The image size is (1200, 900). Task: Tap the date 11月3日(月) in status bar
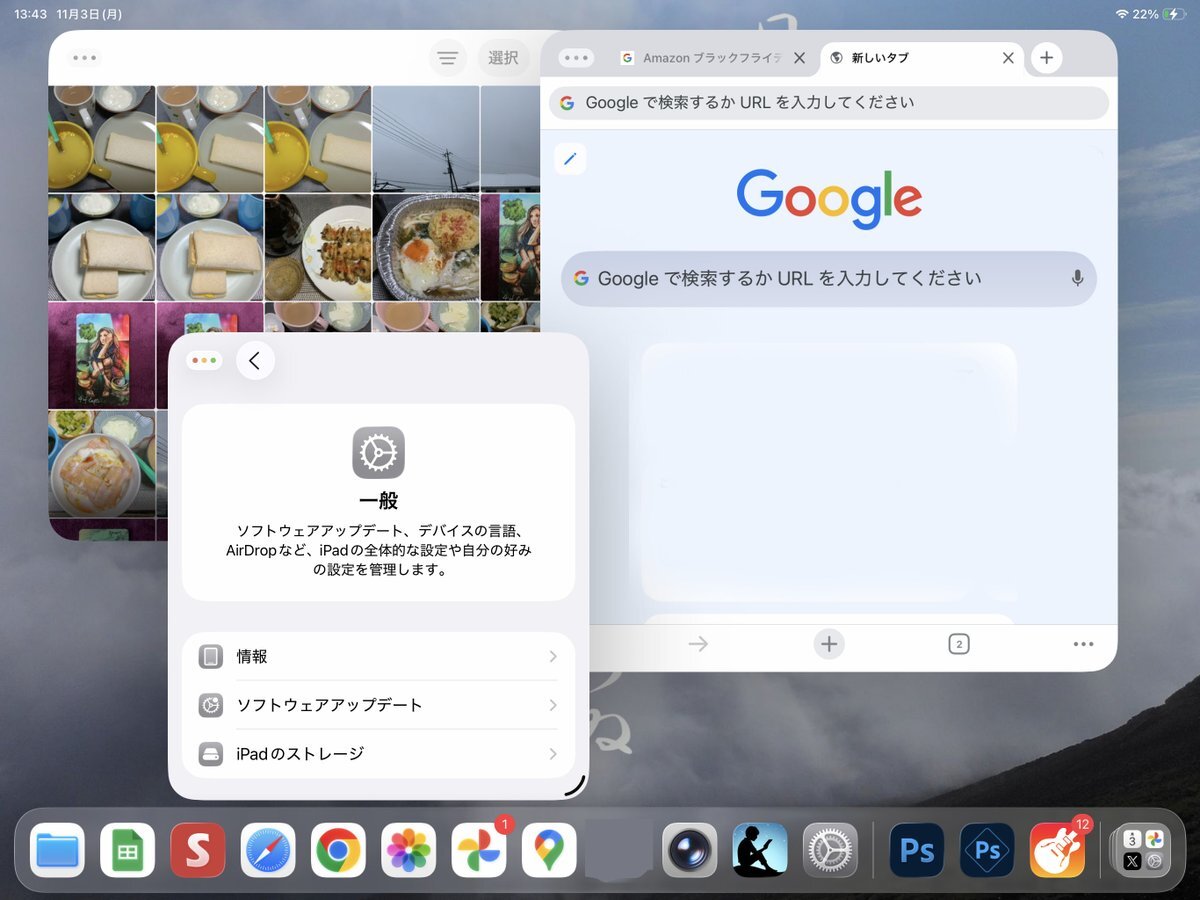(x=90, y=14)
